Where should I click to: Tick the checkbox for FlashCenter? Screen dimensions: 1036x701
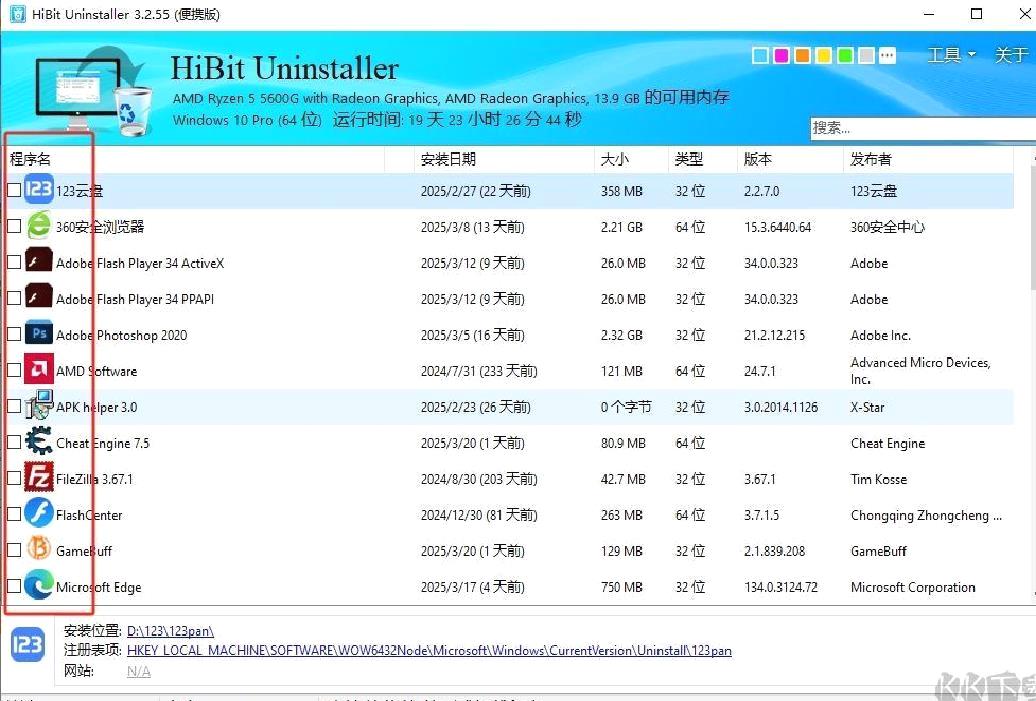(x=14, y=514)
